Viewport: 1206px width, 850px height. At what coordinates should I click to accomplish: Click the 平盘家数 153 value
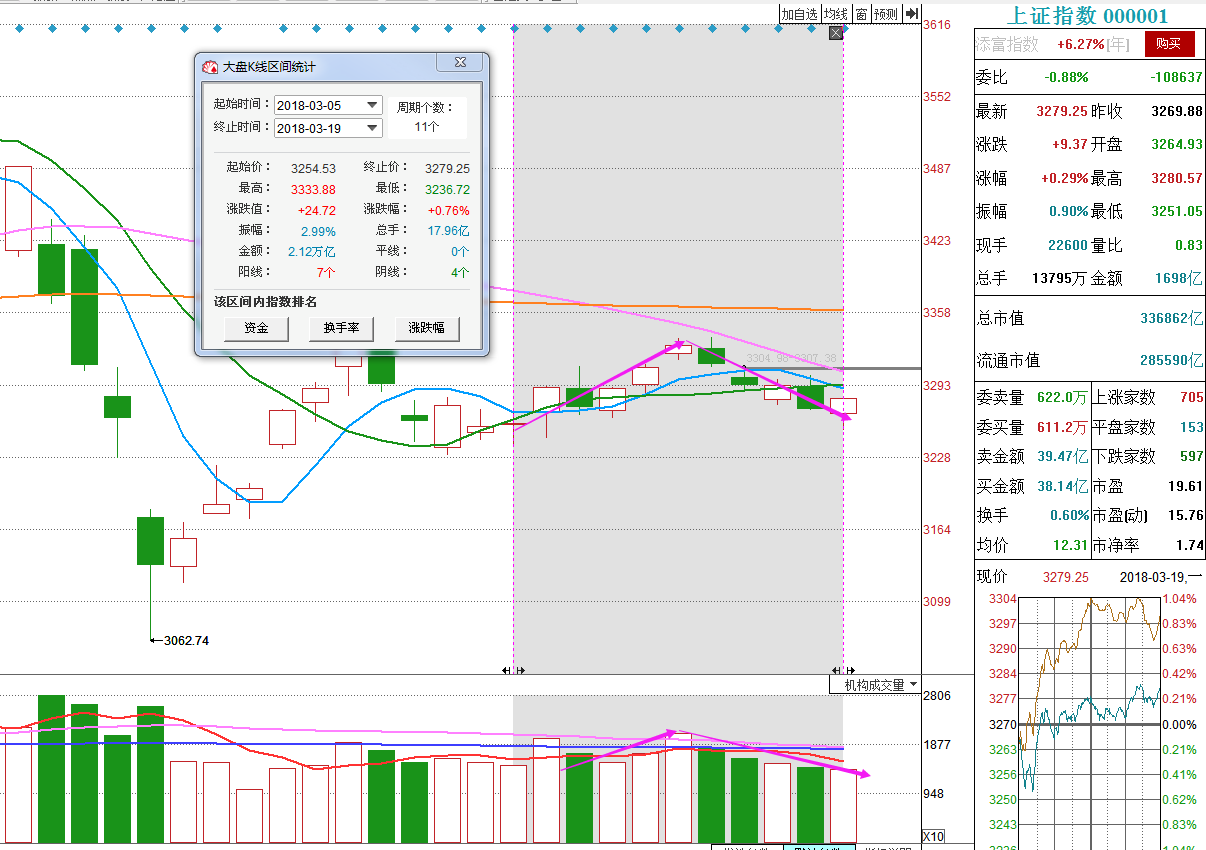click(x=1191, y=428)
